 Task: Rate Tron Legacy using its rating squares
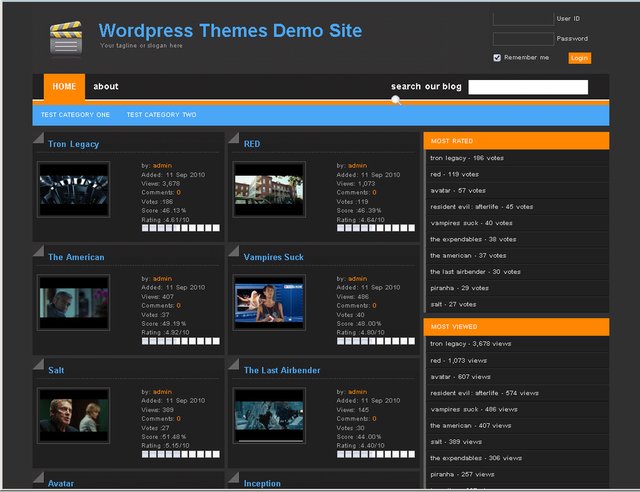pyautogui.click(x=180, y=228)
